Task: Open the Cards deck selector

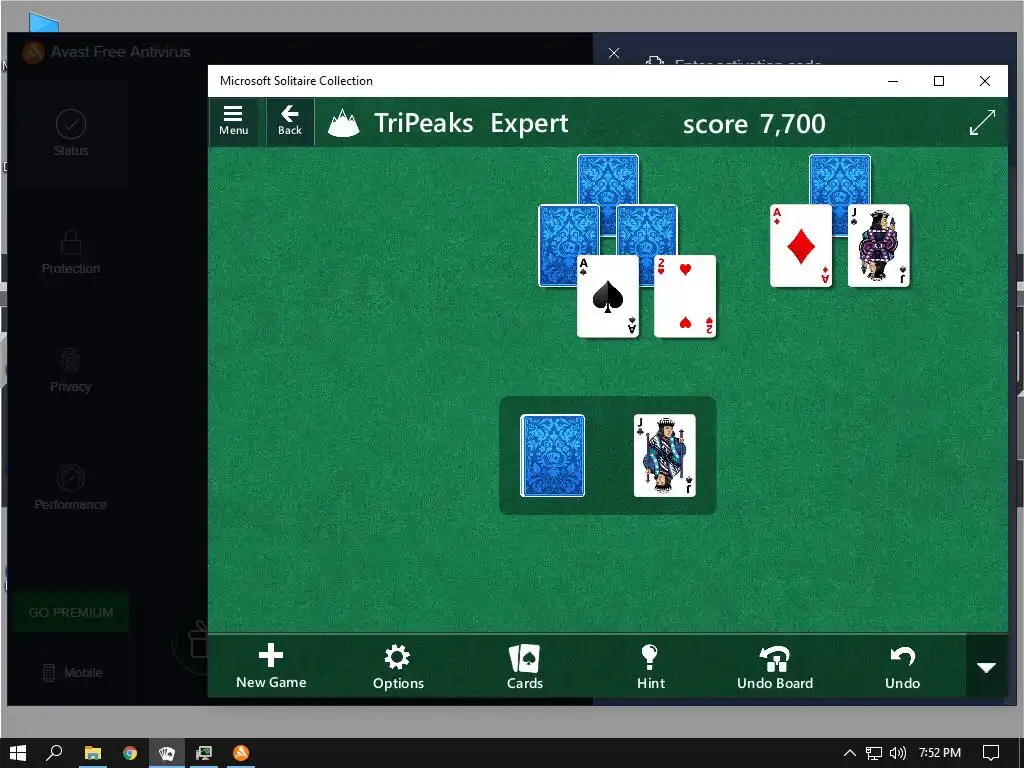Action: (524, 667)
